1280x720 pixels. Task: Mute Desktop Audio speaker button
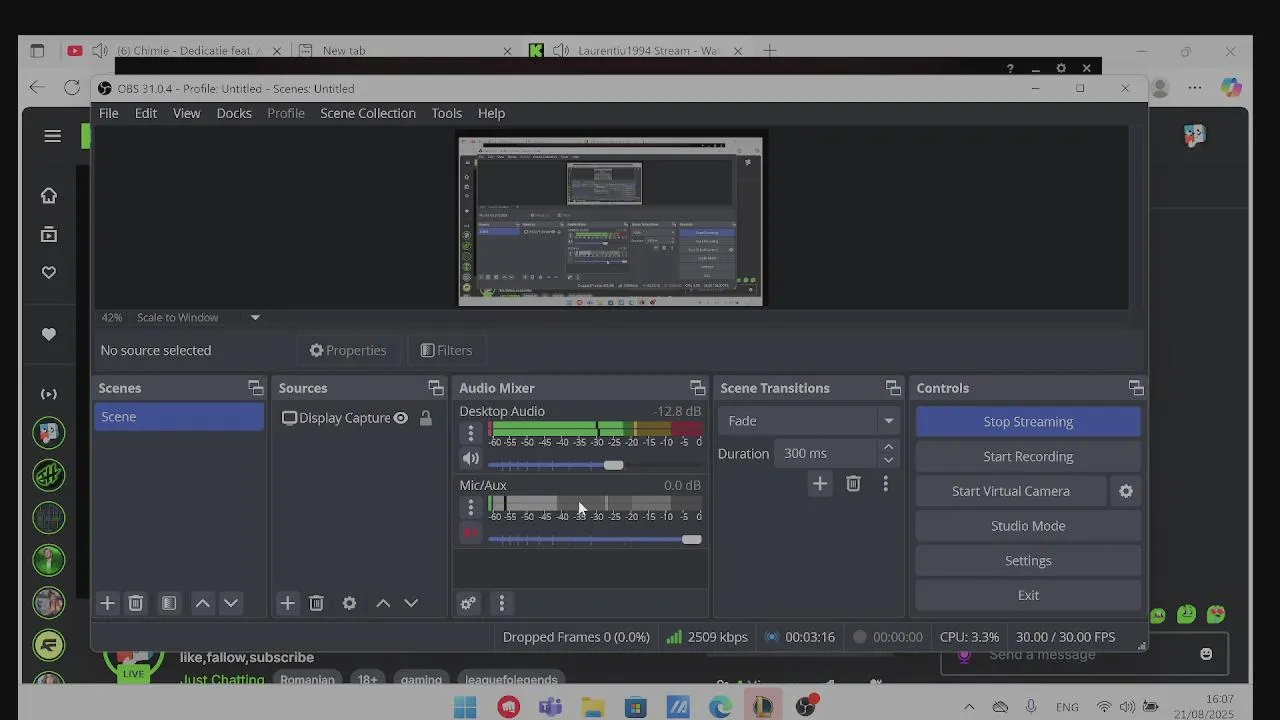click(471, 459)
